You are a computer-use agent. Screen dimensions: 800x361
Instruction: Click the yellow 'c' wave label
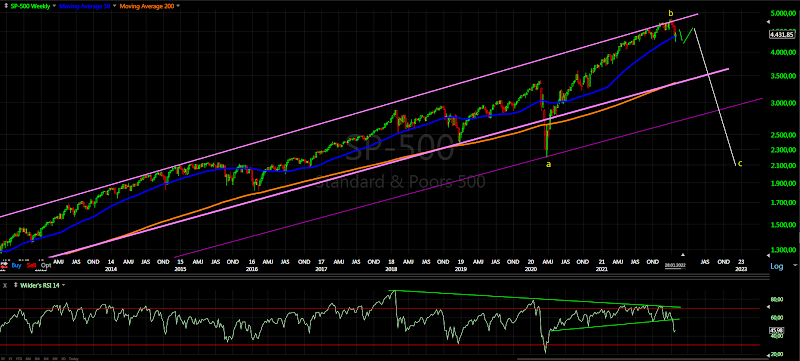coord(740,164)
